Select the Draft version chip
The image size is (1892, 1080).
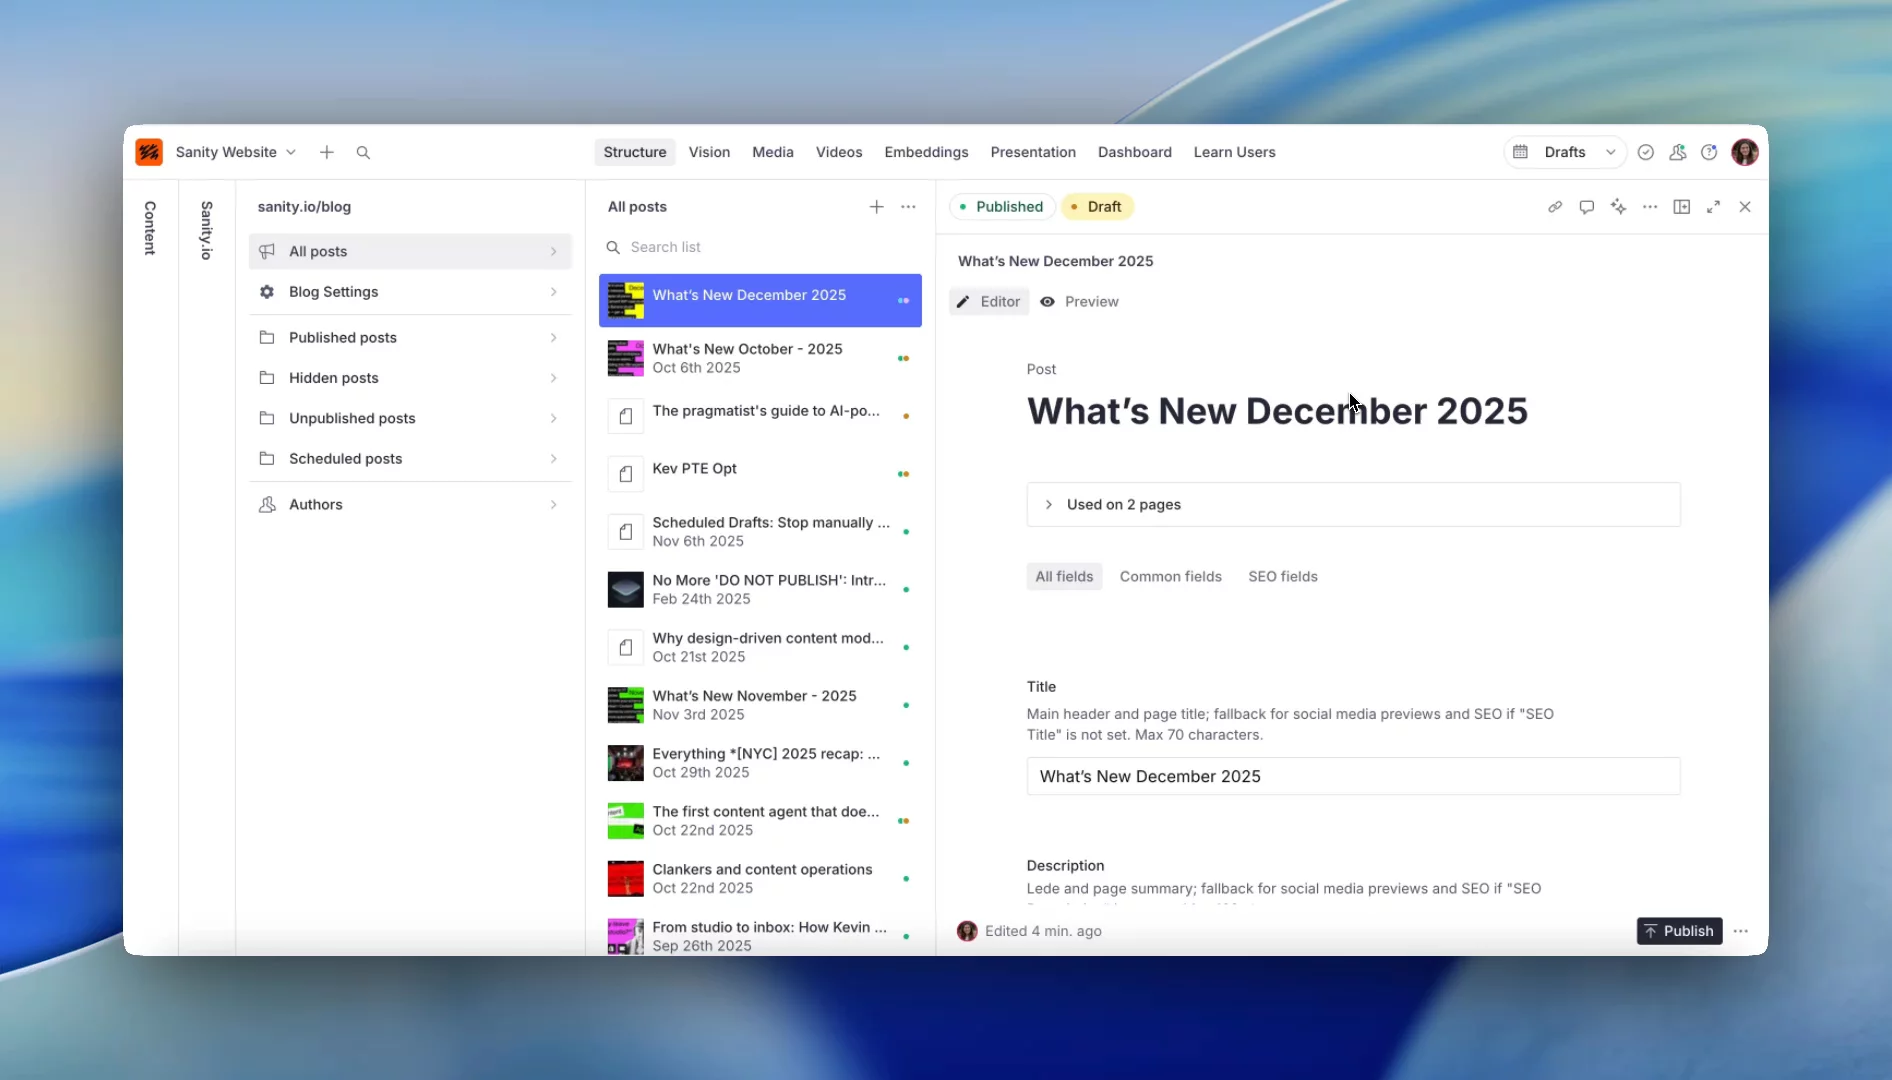1097,207
